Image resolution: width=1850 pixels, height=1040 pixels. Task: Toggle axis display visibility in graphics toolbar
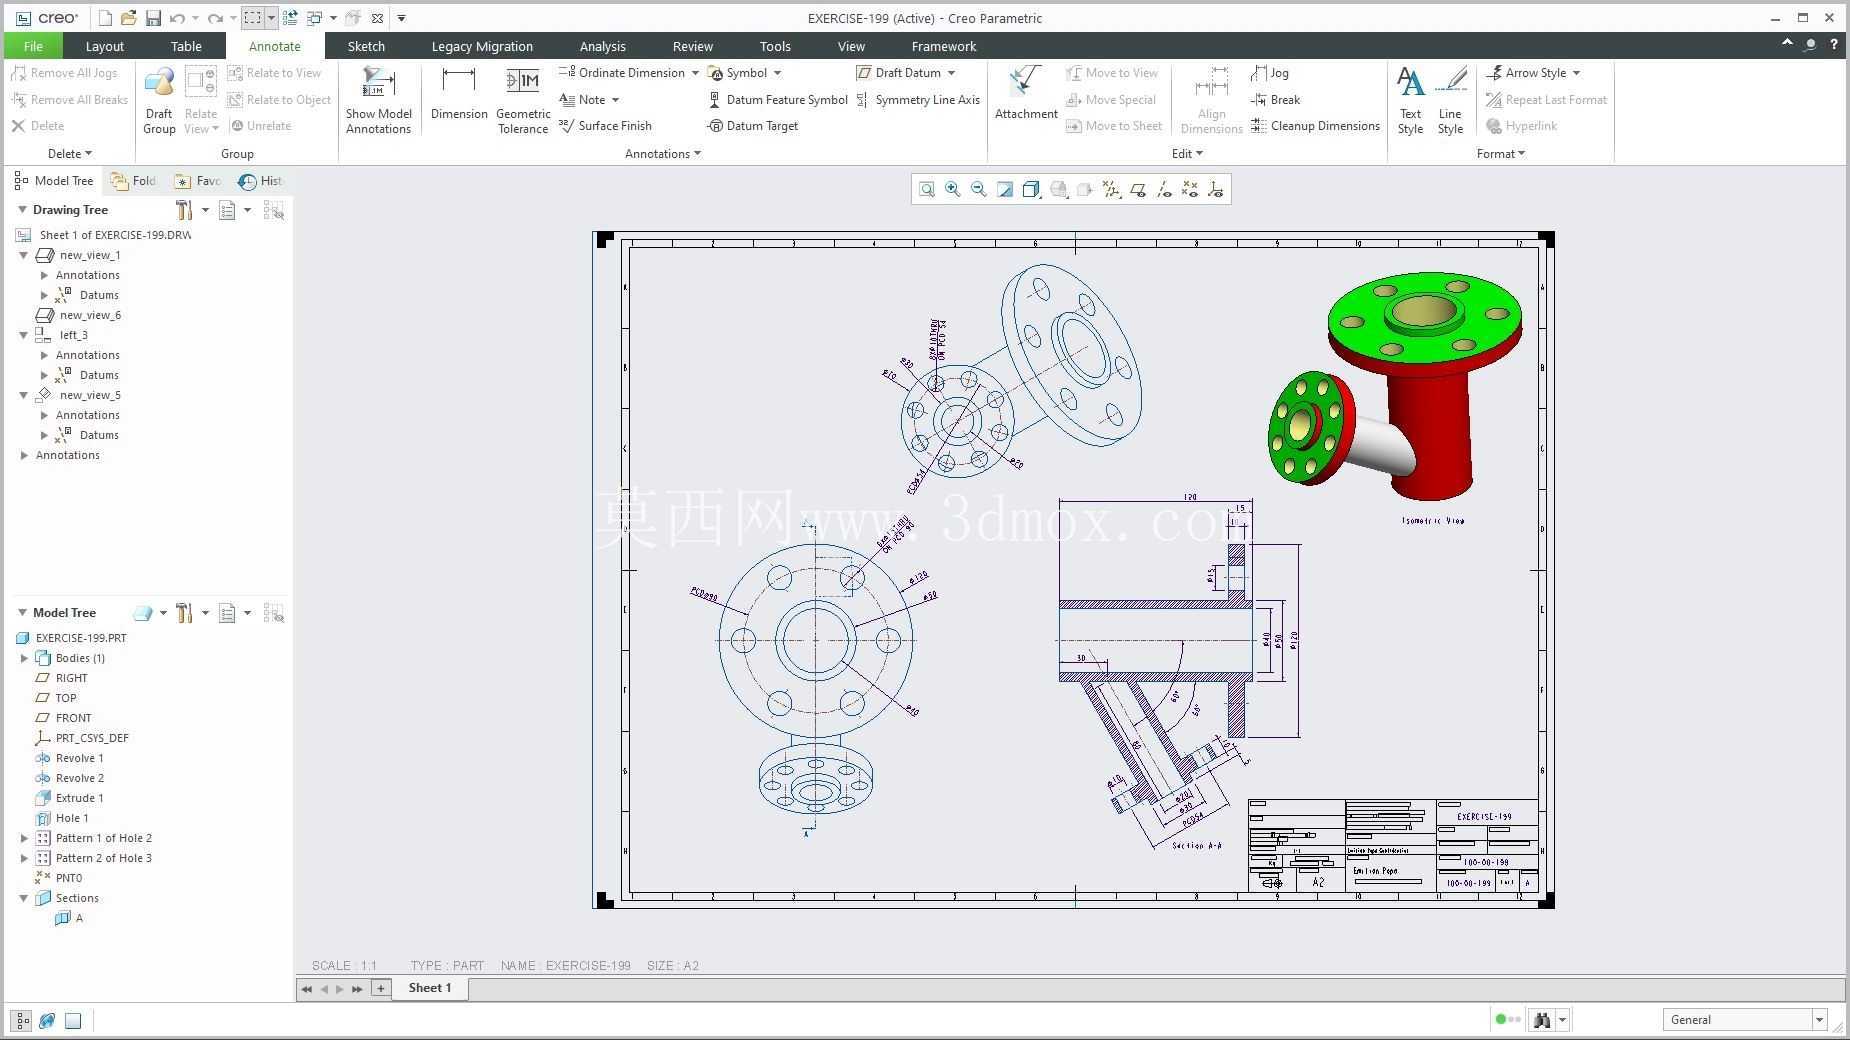click(x=1164, y=189)
